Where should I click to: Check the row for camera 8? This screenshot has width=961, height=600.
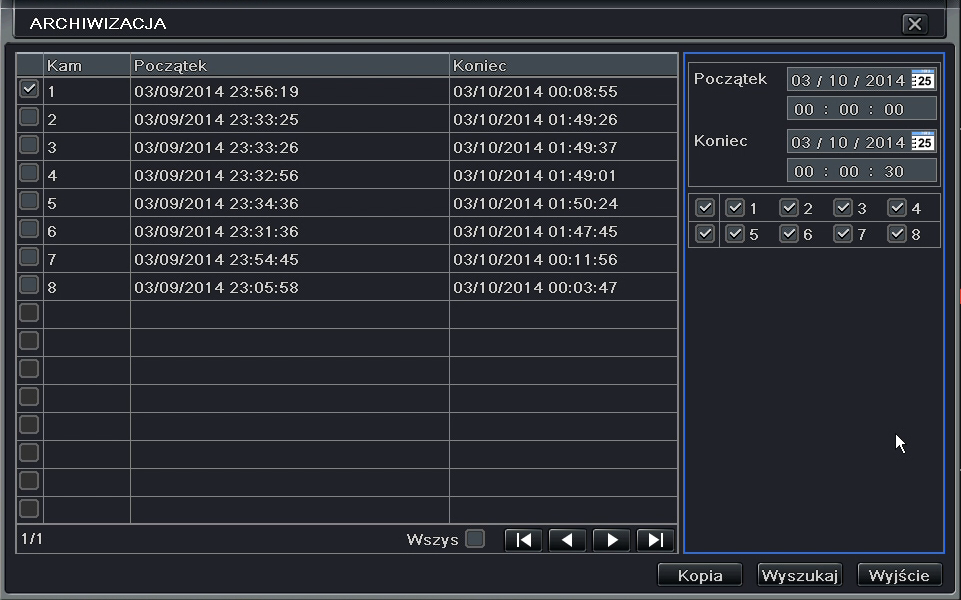click(x=29, y=285)
